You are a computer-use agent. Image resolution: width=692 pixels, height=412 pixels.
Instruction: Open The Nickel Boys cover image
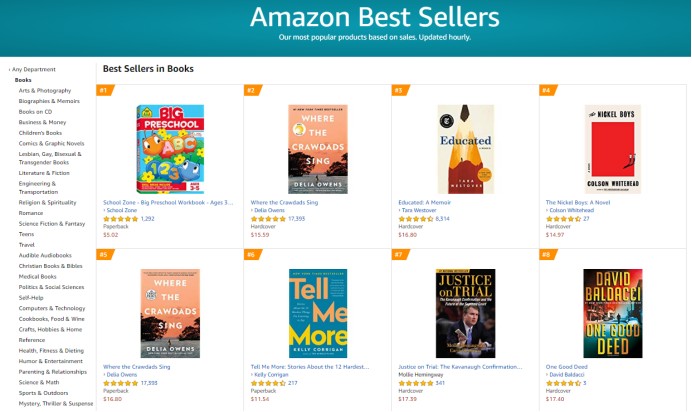click(613, 149)
